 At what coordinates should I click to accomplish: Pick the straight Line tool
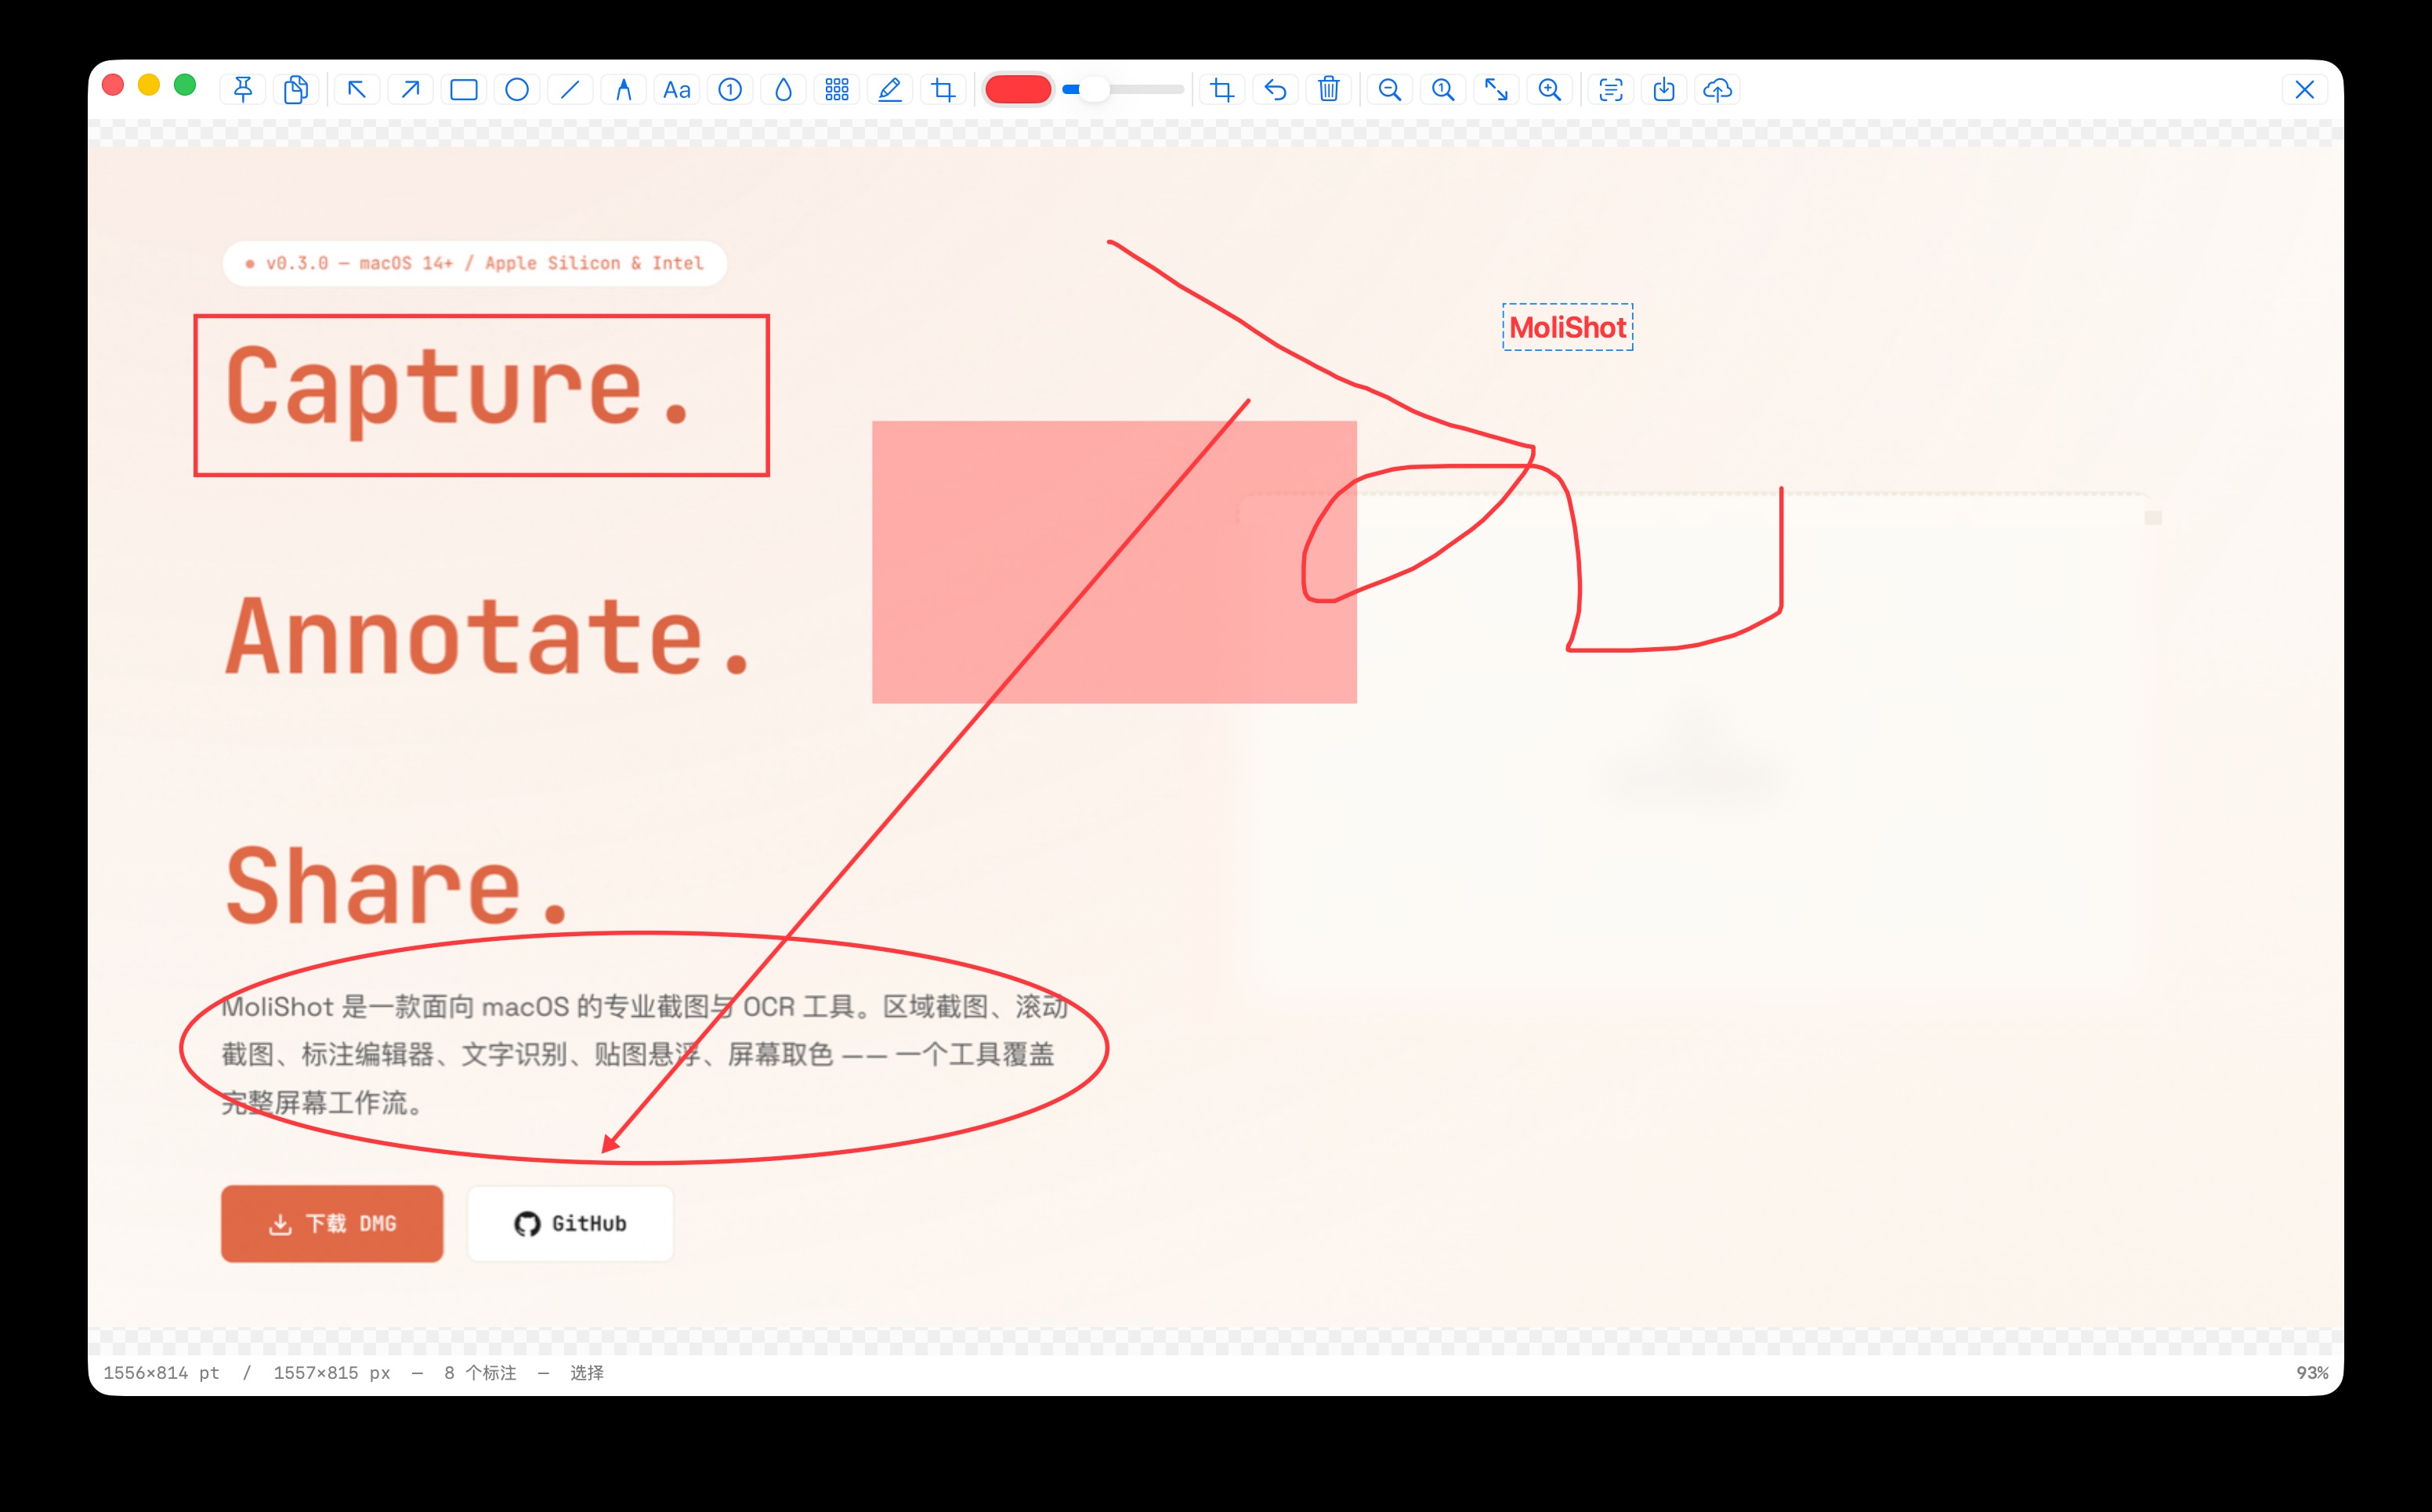[570, 90]
